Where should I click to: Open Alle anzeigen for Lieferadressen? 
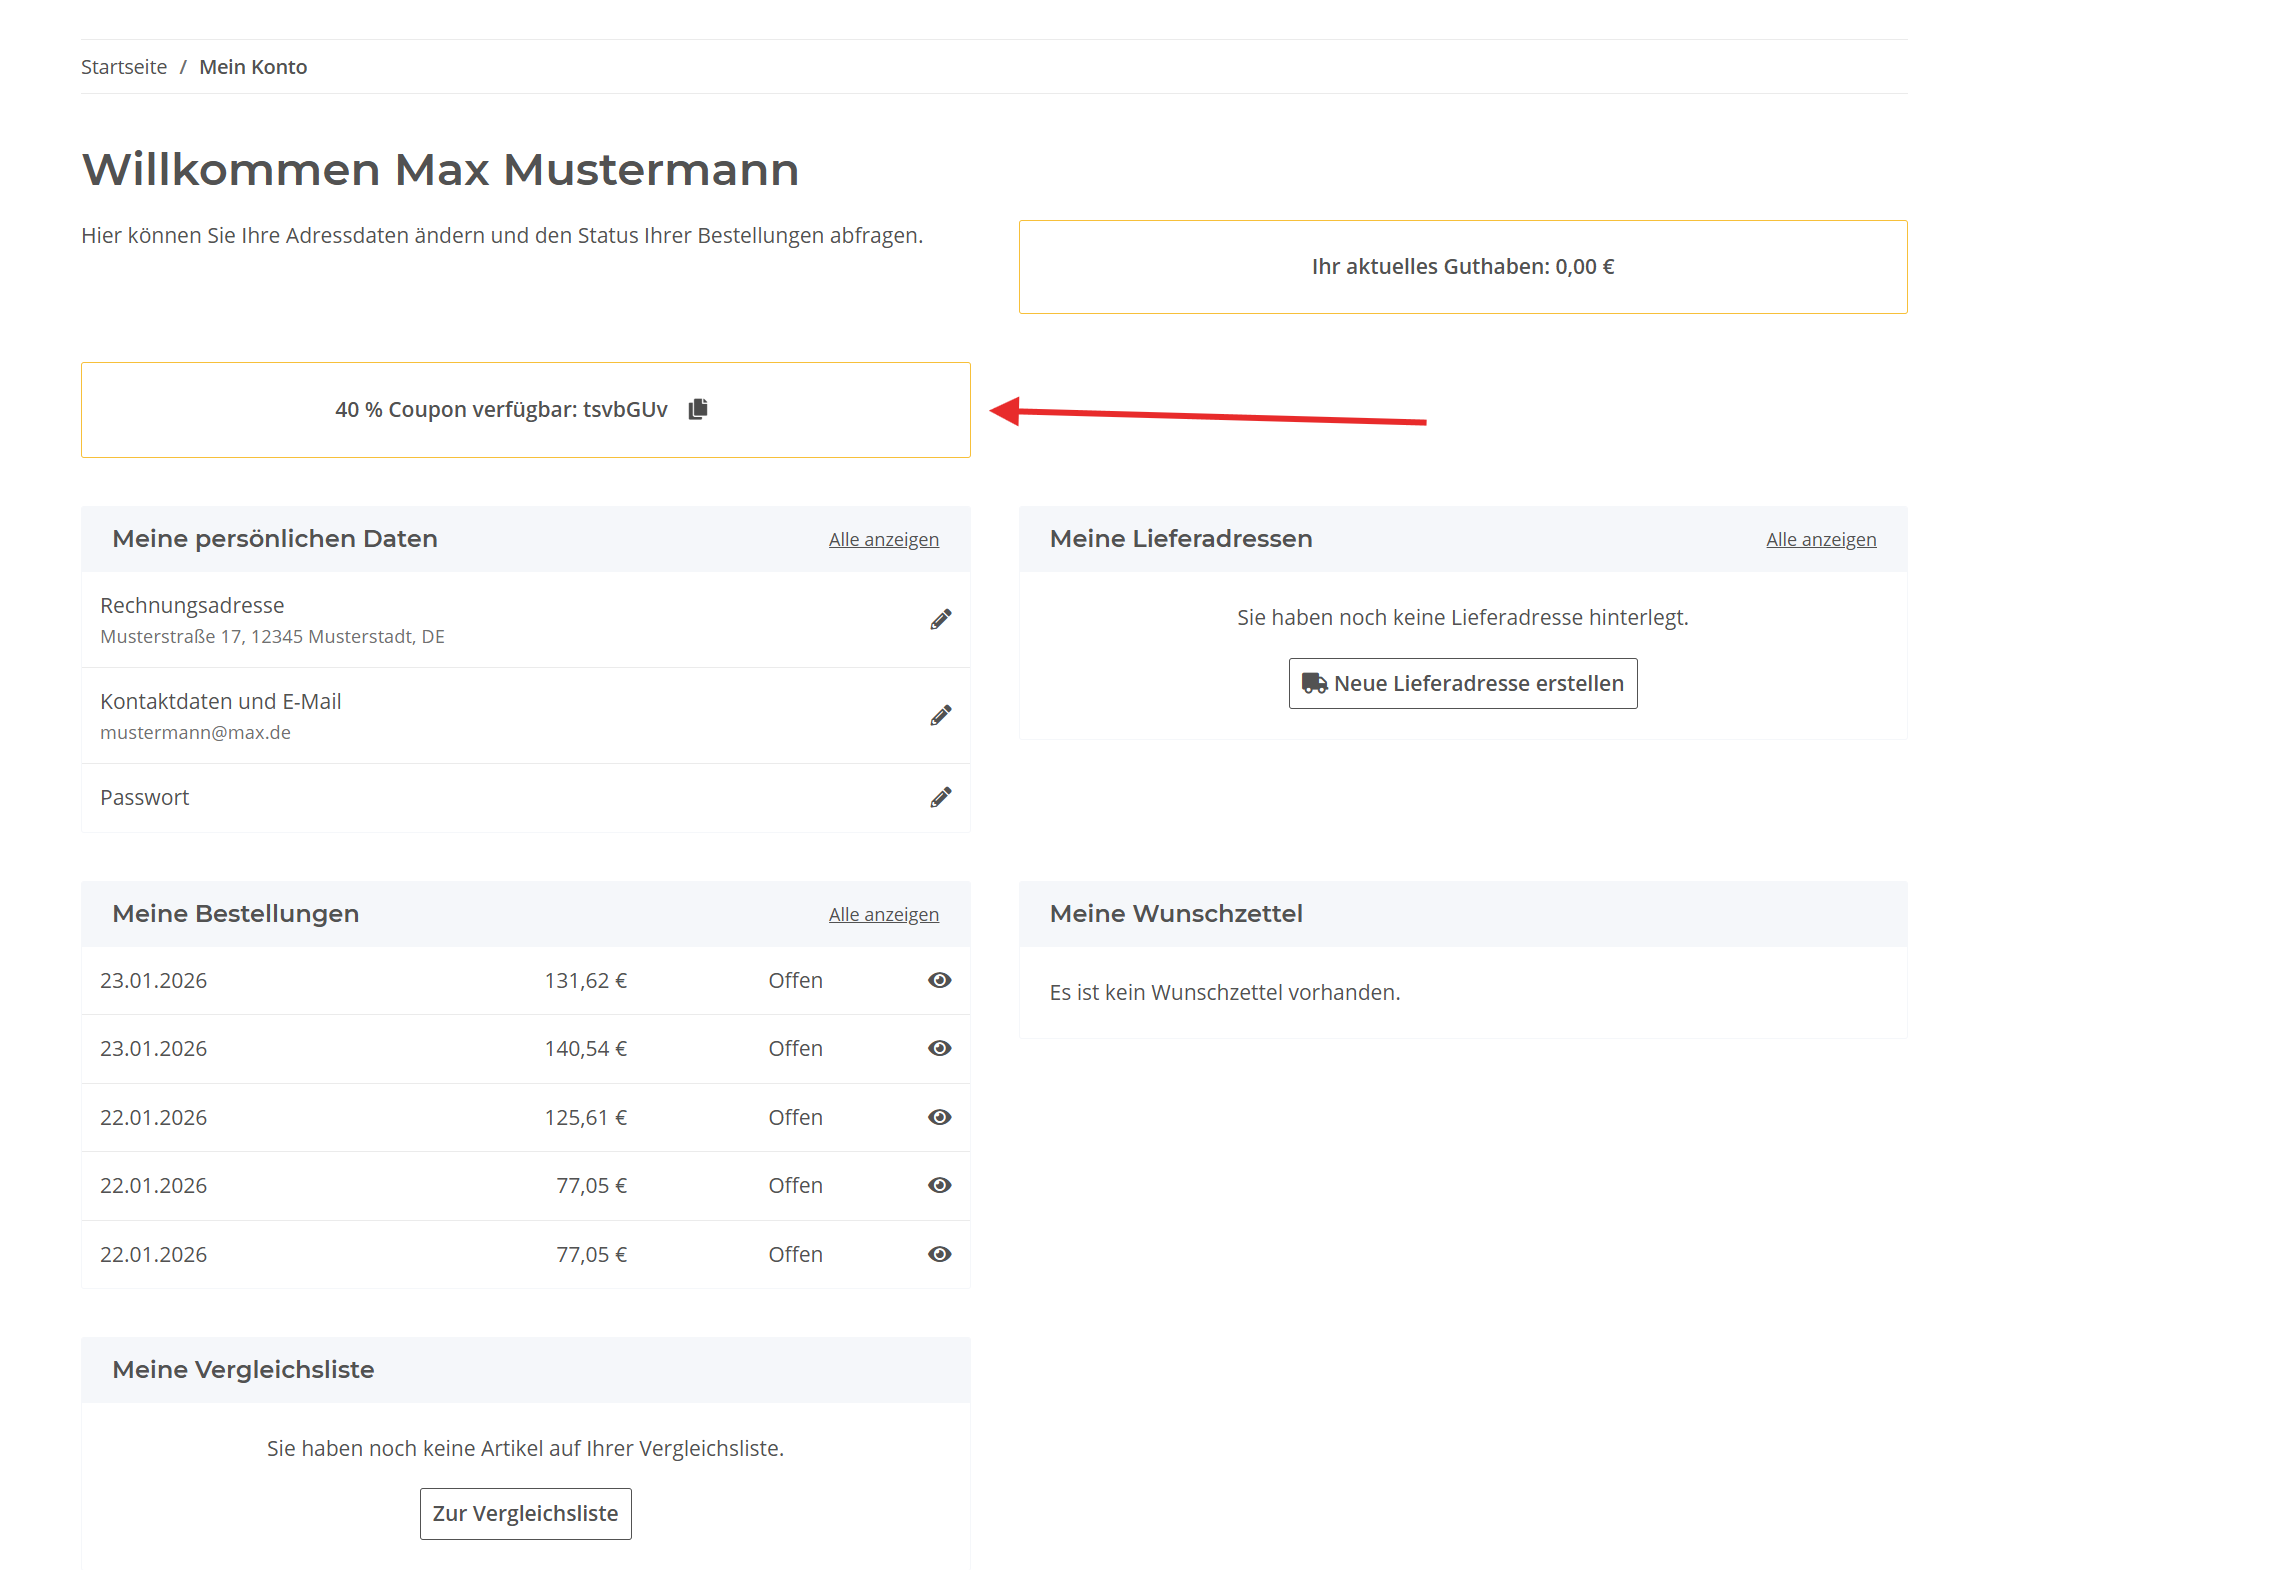point(1820,540)
